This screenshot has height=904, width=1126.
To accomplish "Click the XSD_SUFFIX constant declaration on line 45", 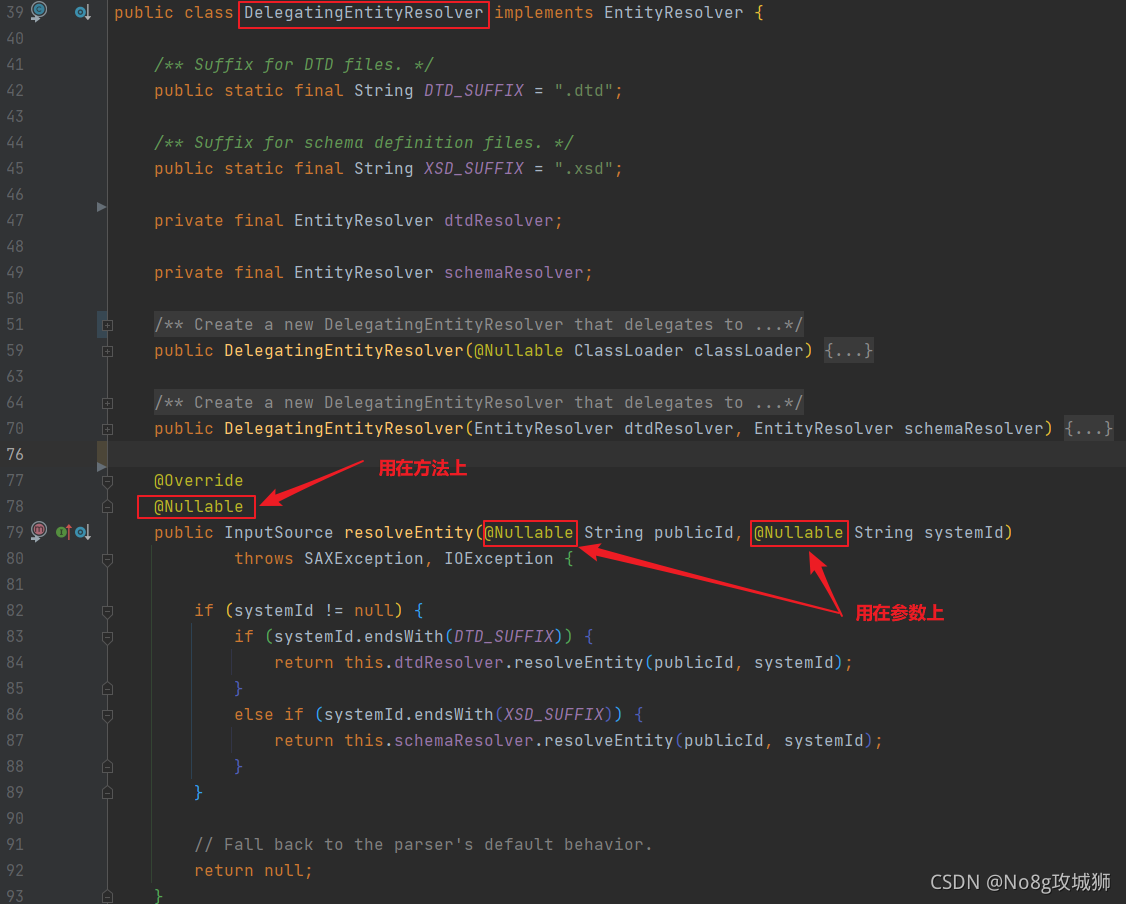I will pos(473,169).
